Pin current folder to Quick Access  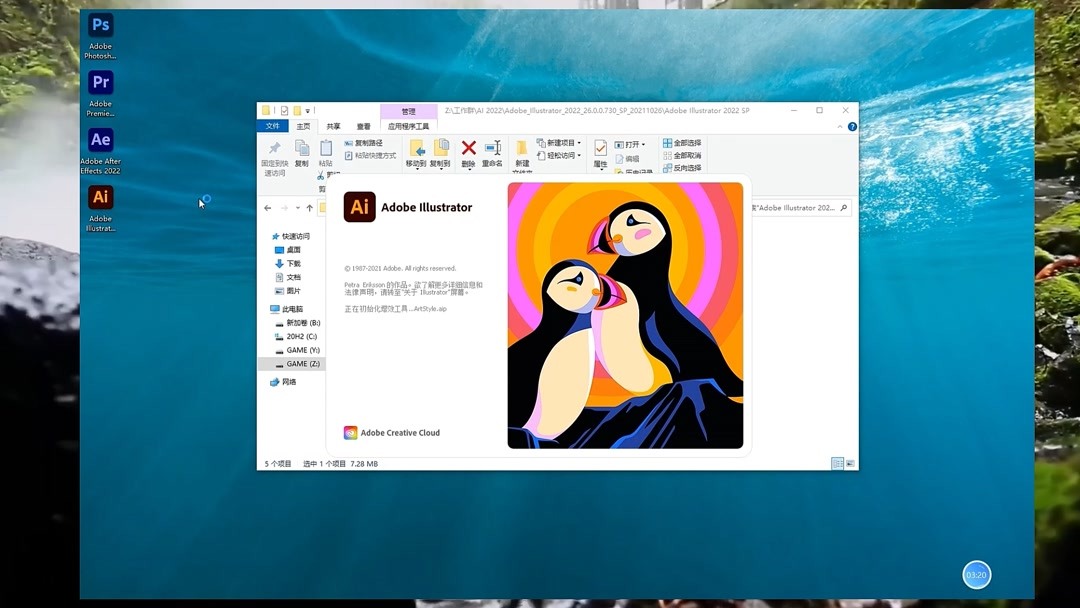(x=275, y=152)
